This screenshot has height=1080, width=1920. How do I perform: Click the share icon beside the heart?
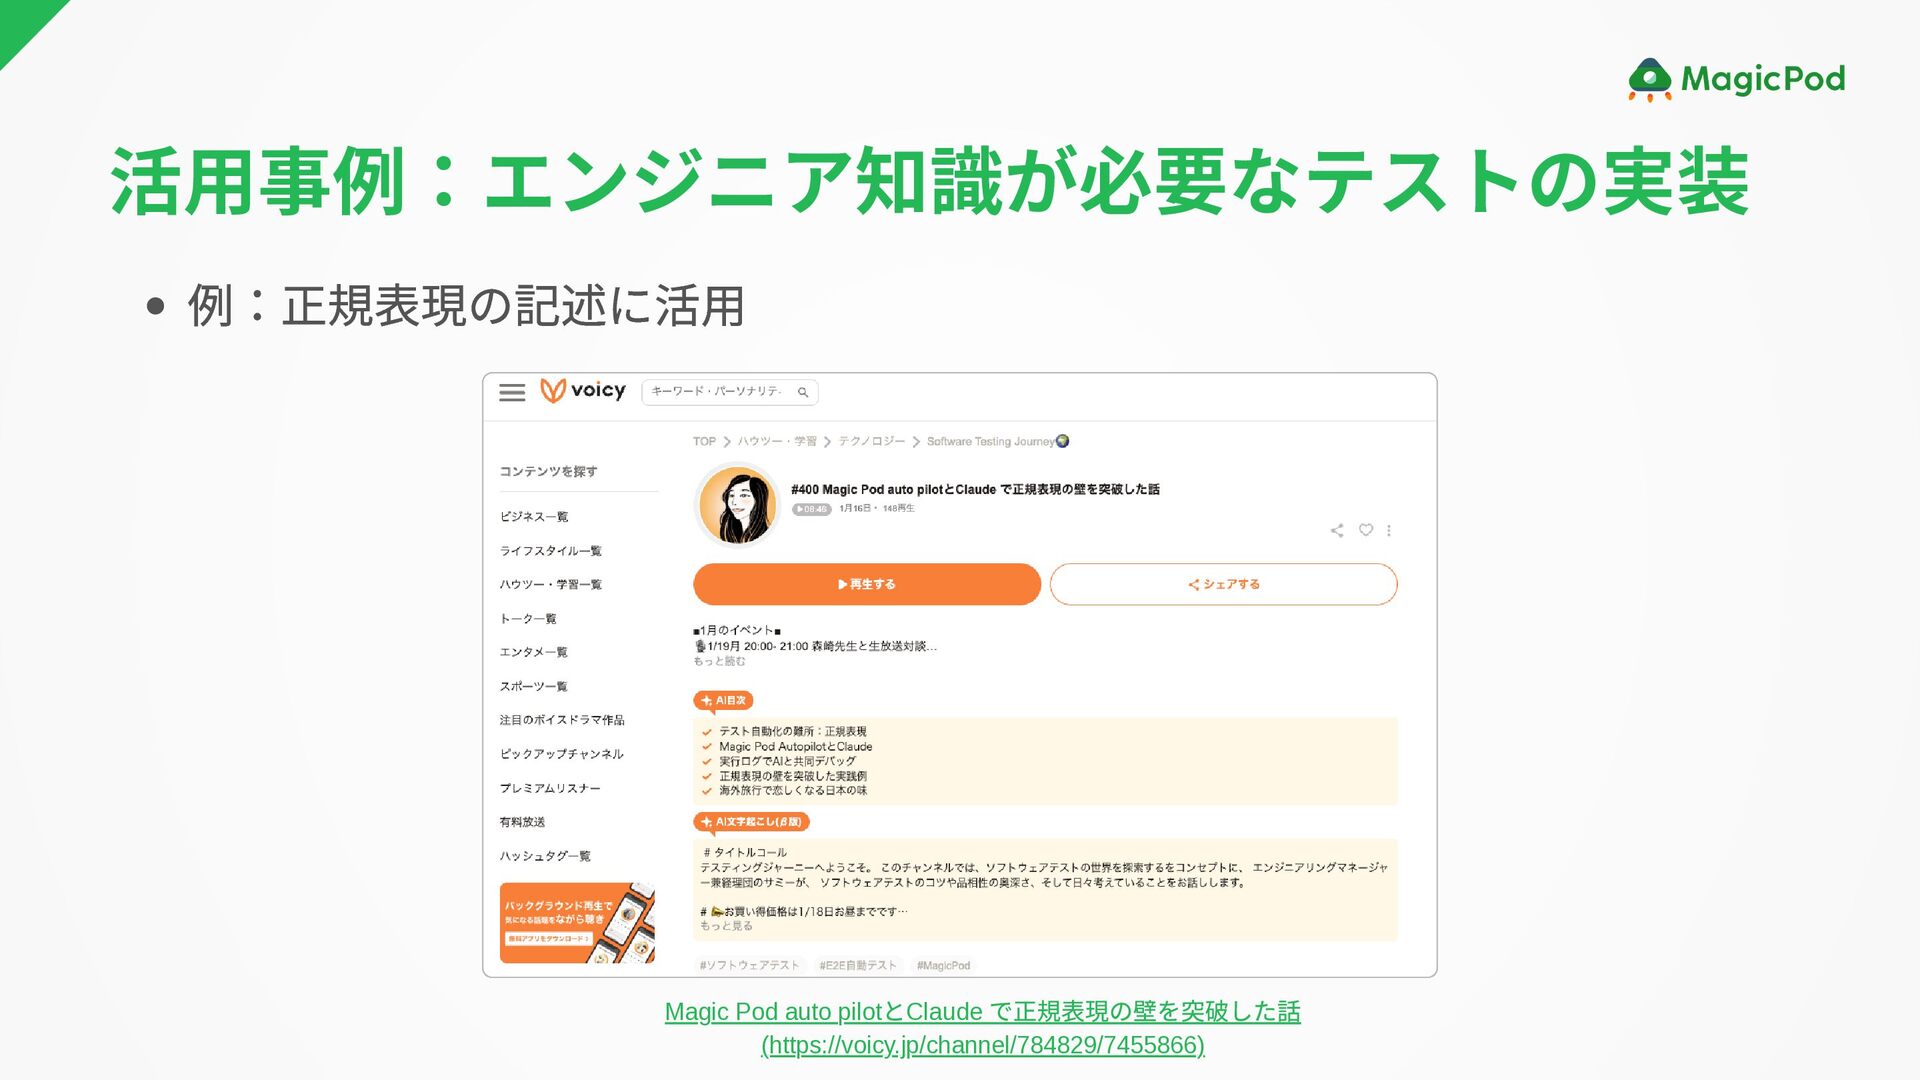click(x=1337, y=530)
